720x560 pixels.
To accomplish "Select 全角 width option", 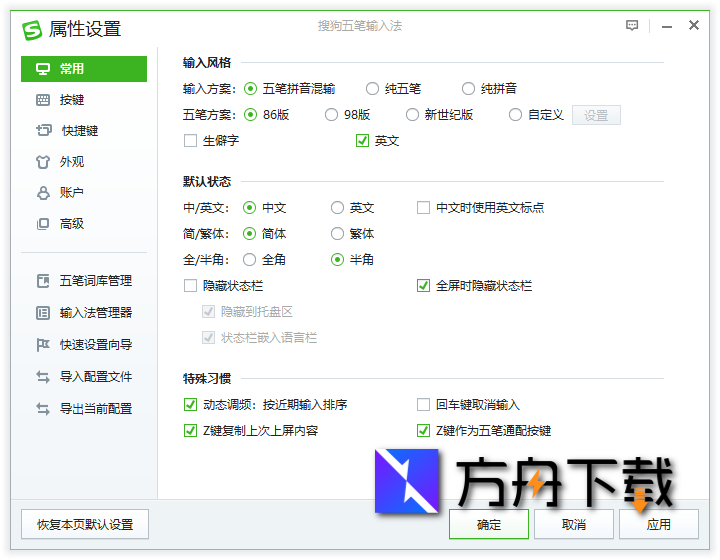I will 249,260.
